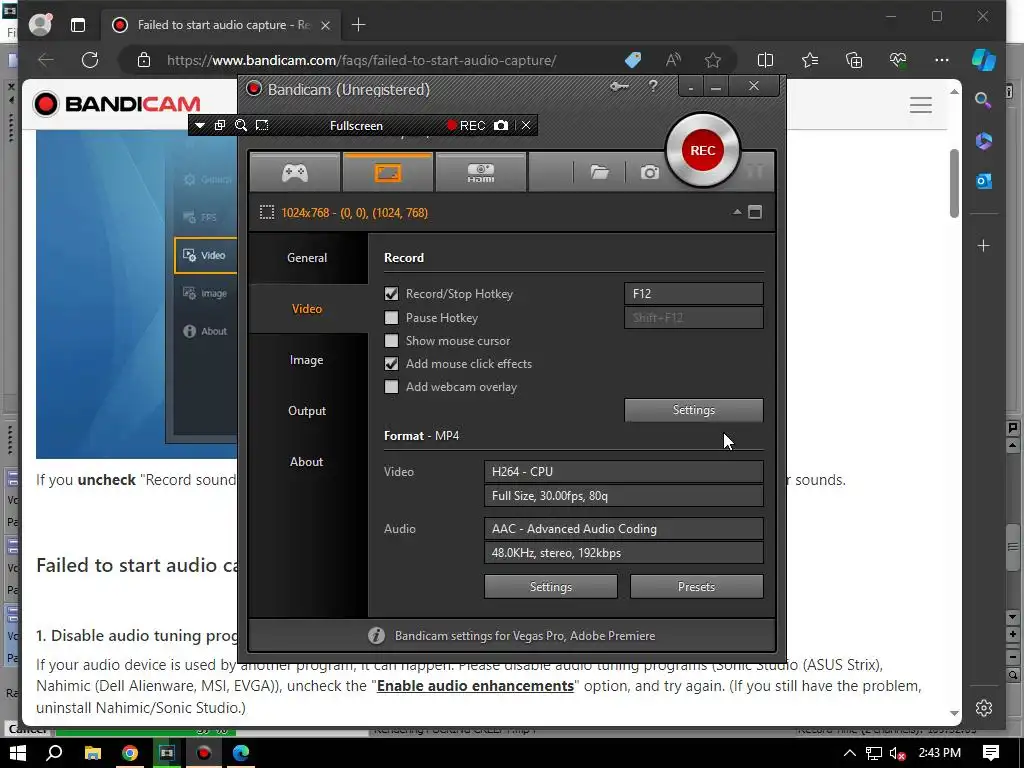Click REC in the Fullscreen recording bar
This screenshot has width=1024, height=768.
click(x=466, y=125)
